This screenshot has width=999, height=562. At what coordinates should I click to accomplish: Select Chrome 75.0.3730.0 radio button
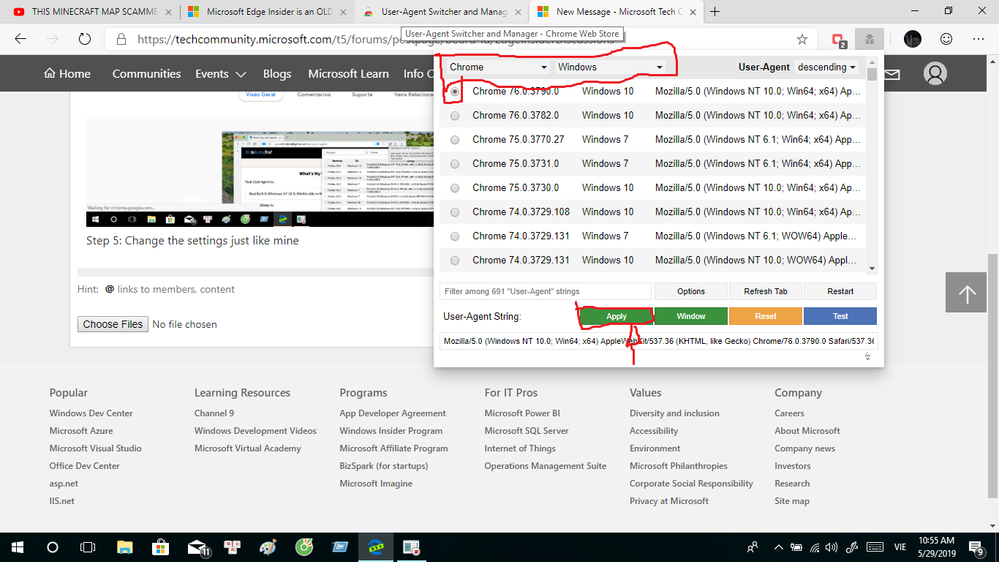coord(454,189)
